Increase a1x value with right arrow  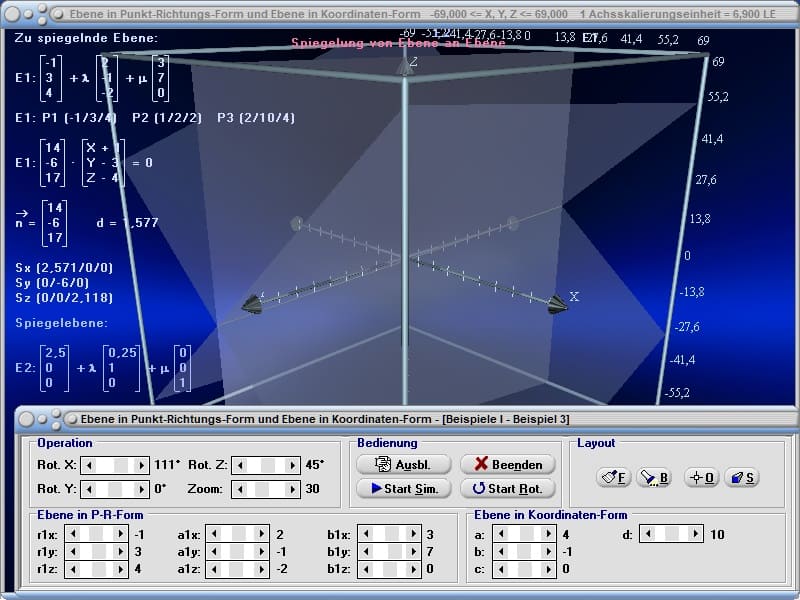[262, 534]
